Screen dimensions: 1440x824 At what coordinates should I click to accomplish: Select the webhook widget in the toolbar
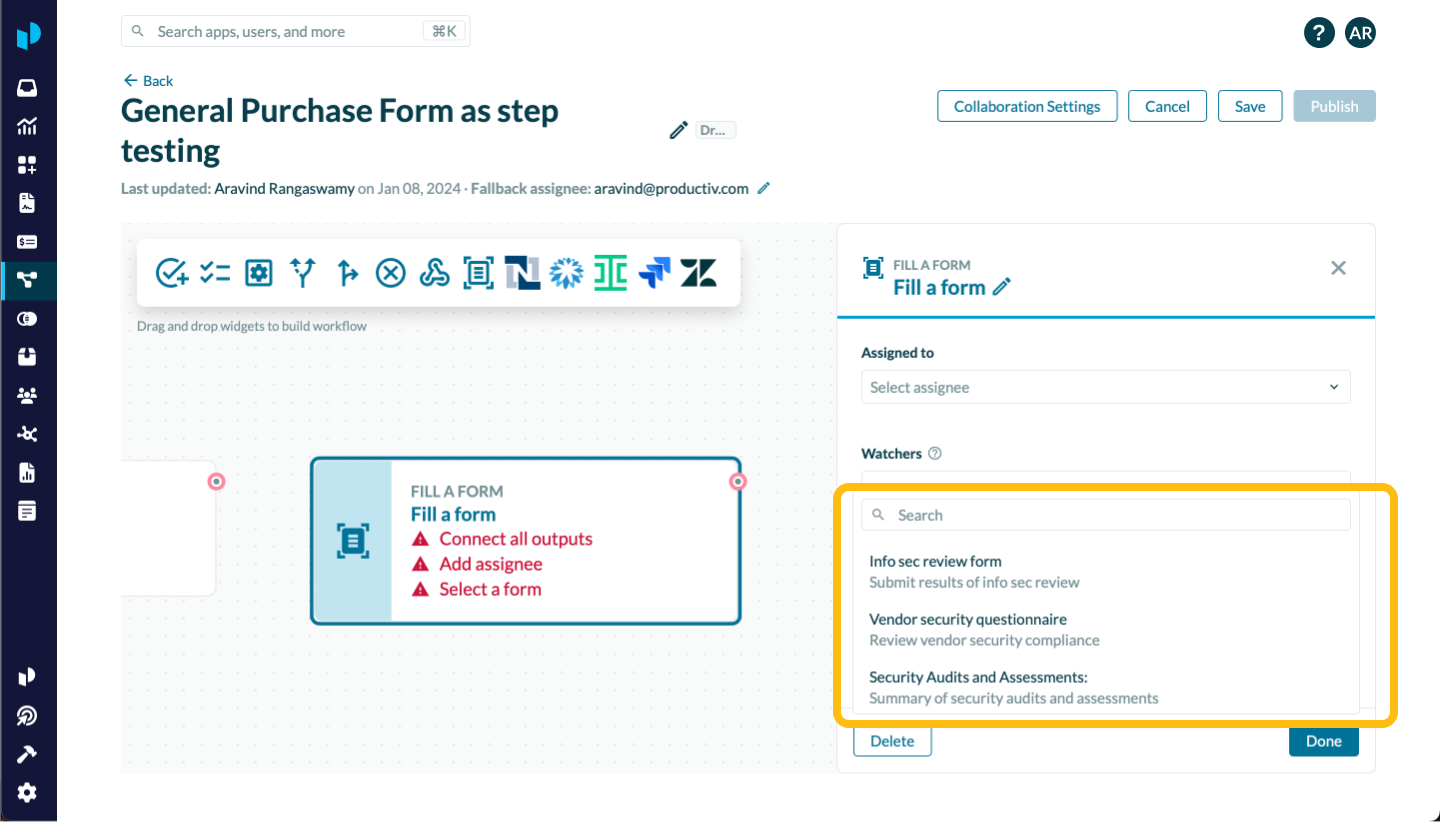tap(434, 272)
